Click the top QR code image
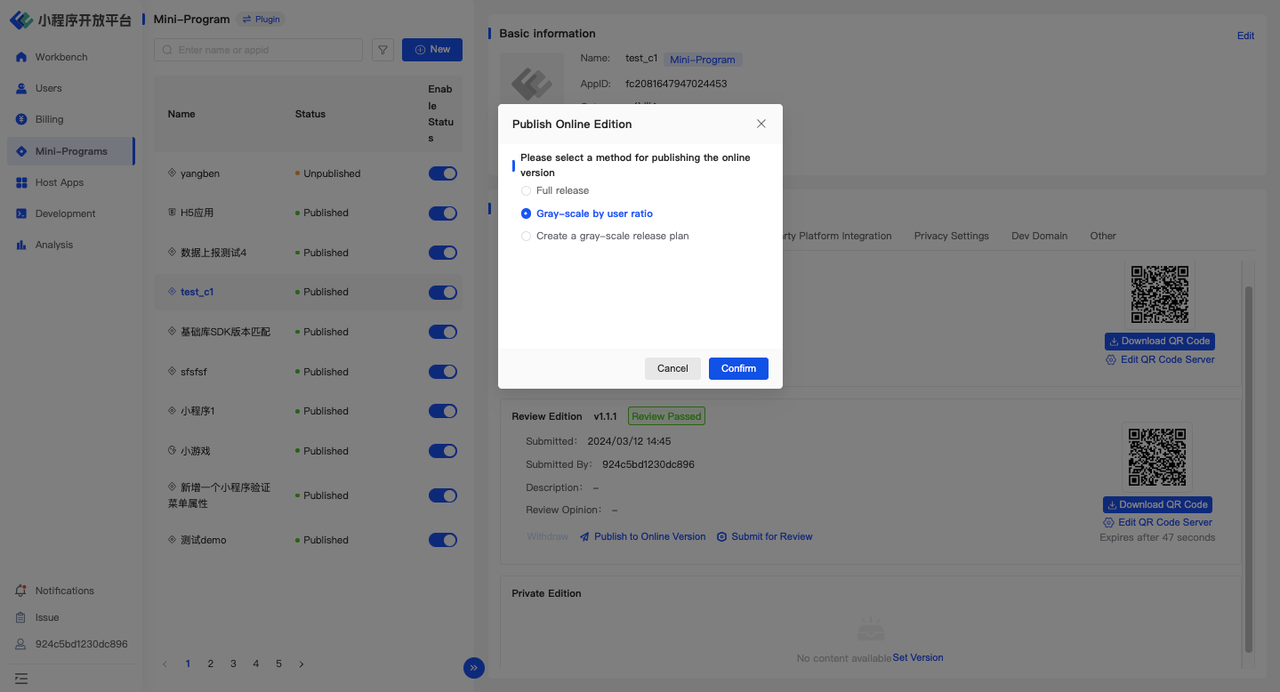Image resolution: width=1280 pixels, height=692 pixels. coord(1160,294)
